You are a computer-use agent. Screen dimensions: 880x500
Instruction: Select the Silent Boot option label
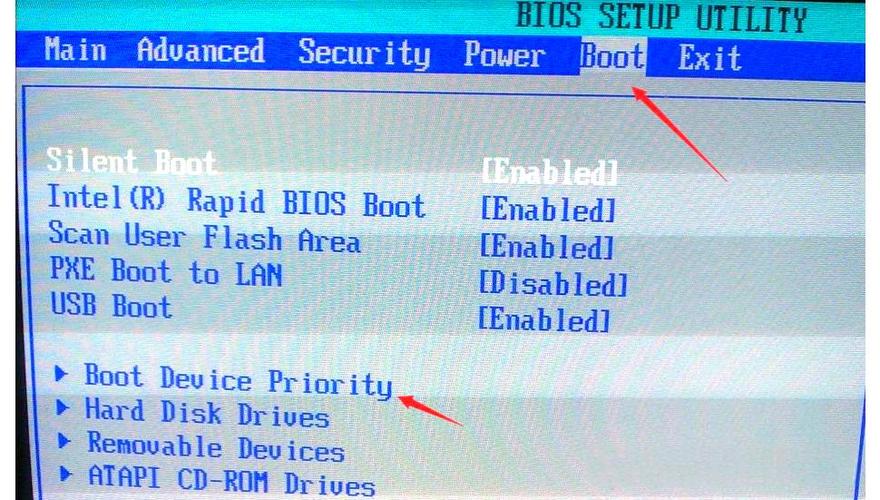click(131, 162)
